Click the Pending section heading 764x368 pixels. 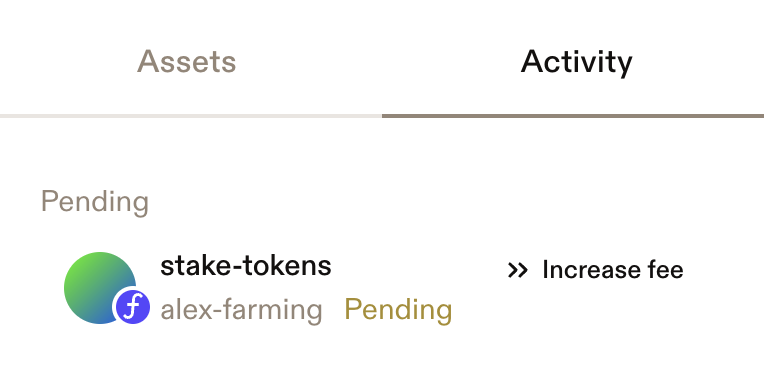coord(95,202)
